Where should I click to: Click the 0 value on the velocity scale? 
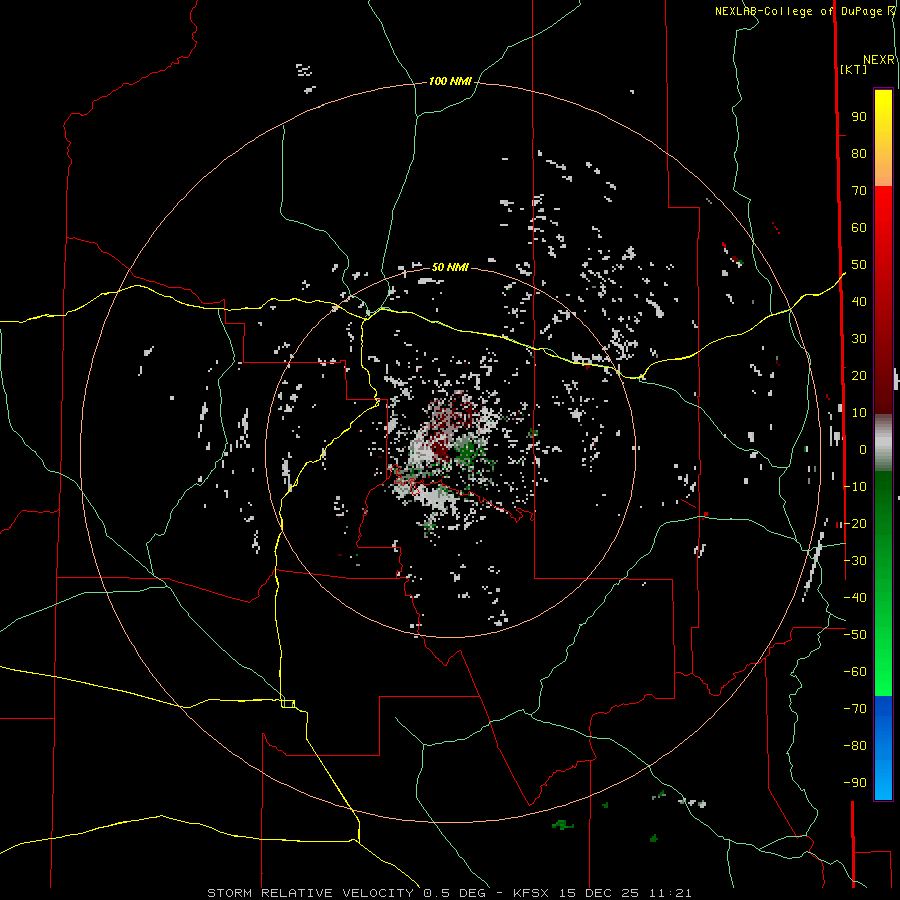(863, 450)
